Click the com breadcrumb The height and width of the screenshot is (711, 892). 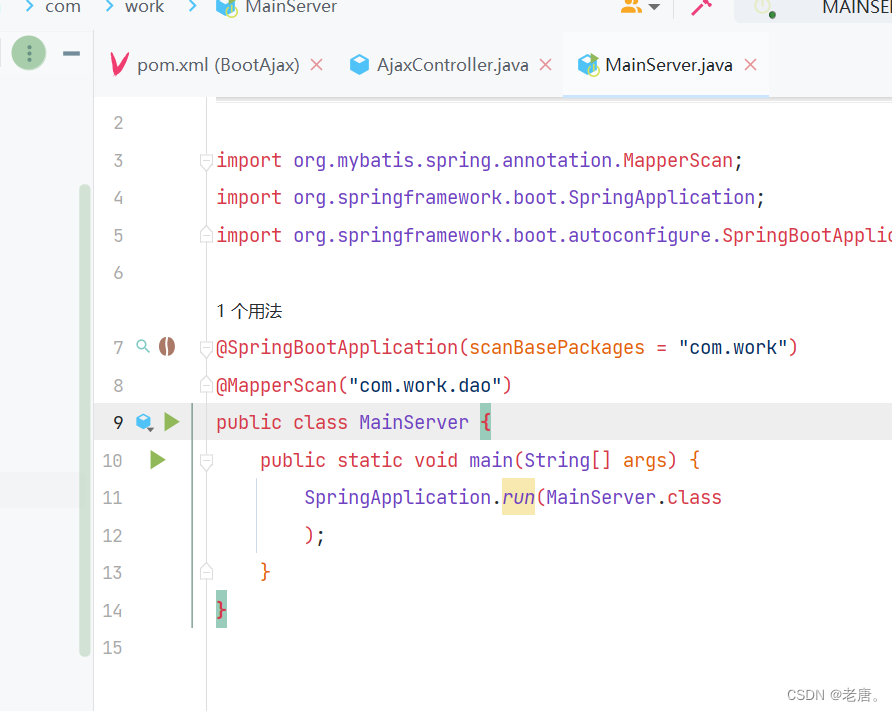pyautogui.click(x=63, y=7)
